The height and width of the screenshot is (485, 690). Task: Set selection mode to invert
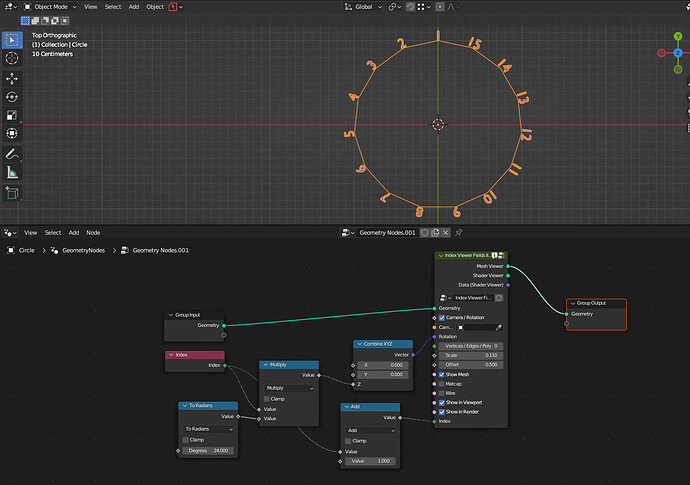click(55, 20)
